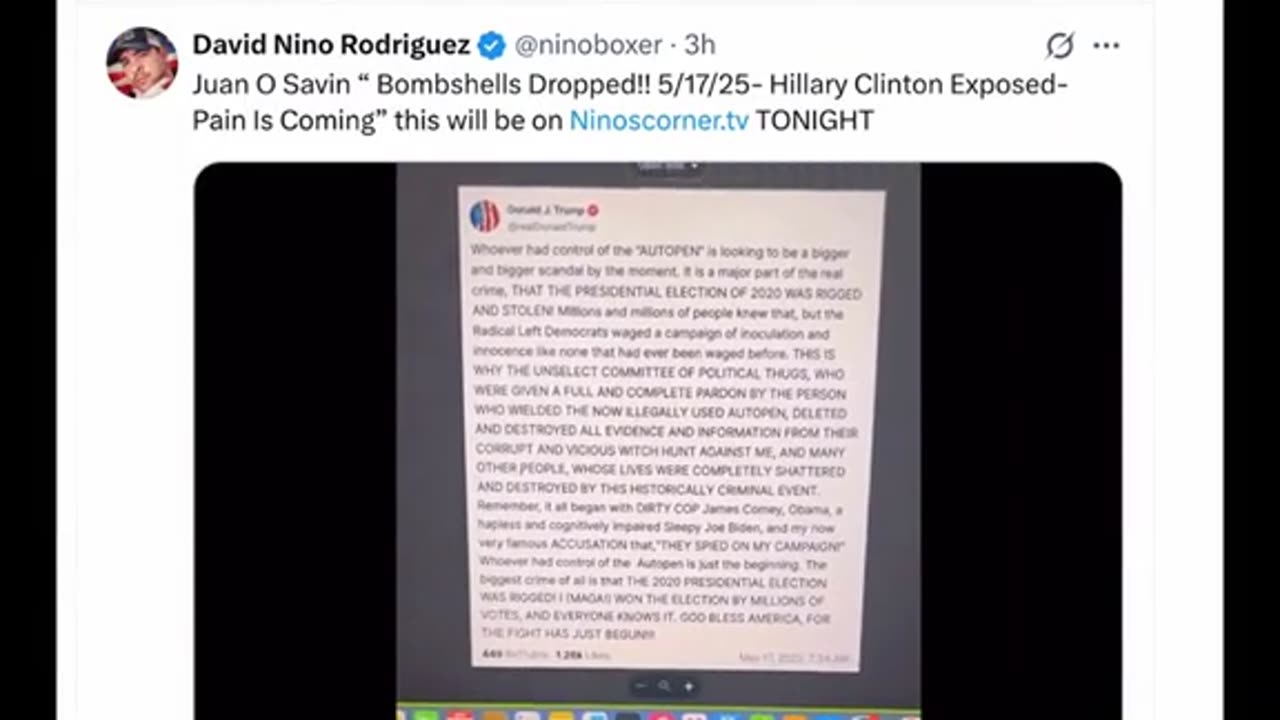Screen dimensions: 1280x720
Task: Open the 3h post timestamp
Action: tap(700, 45)
